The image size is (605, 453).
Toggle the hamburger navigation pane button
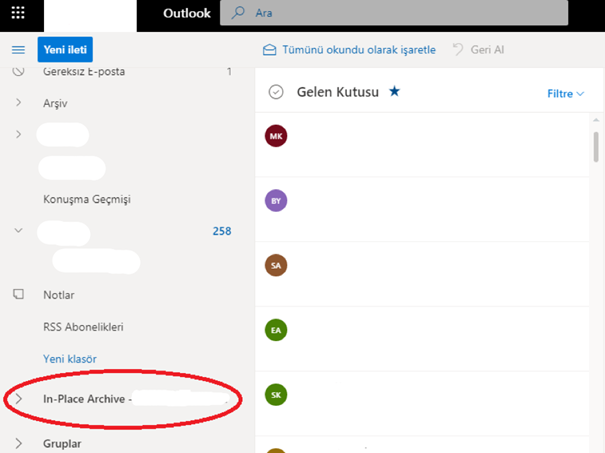(x=18, y=50)
